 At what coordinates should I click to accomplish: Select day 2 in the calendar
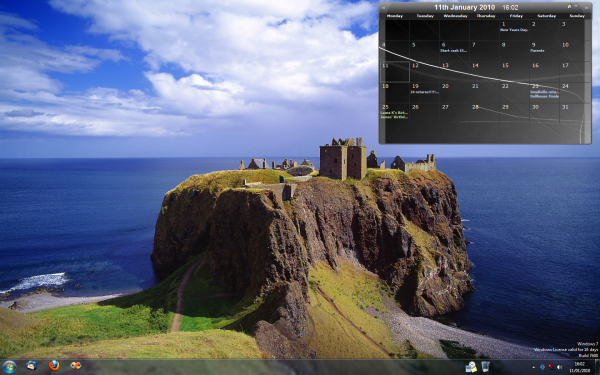pyautogui.click(x=545, y=31)
